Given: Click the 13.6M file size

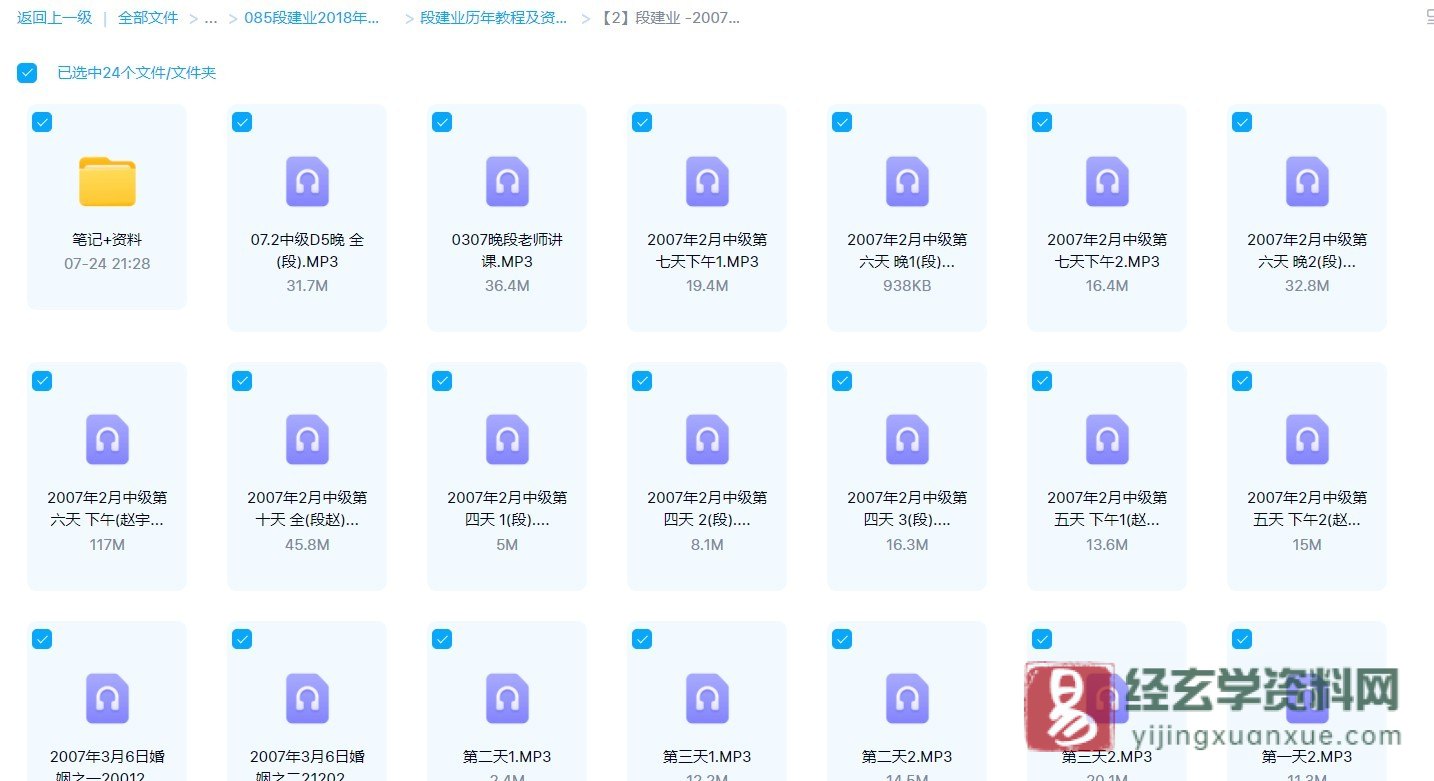Looking at the screenshot, I should point(1107,545).
